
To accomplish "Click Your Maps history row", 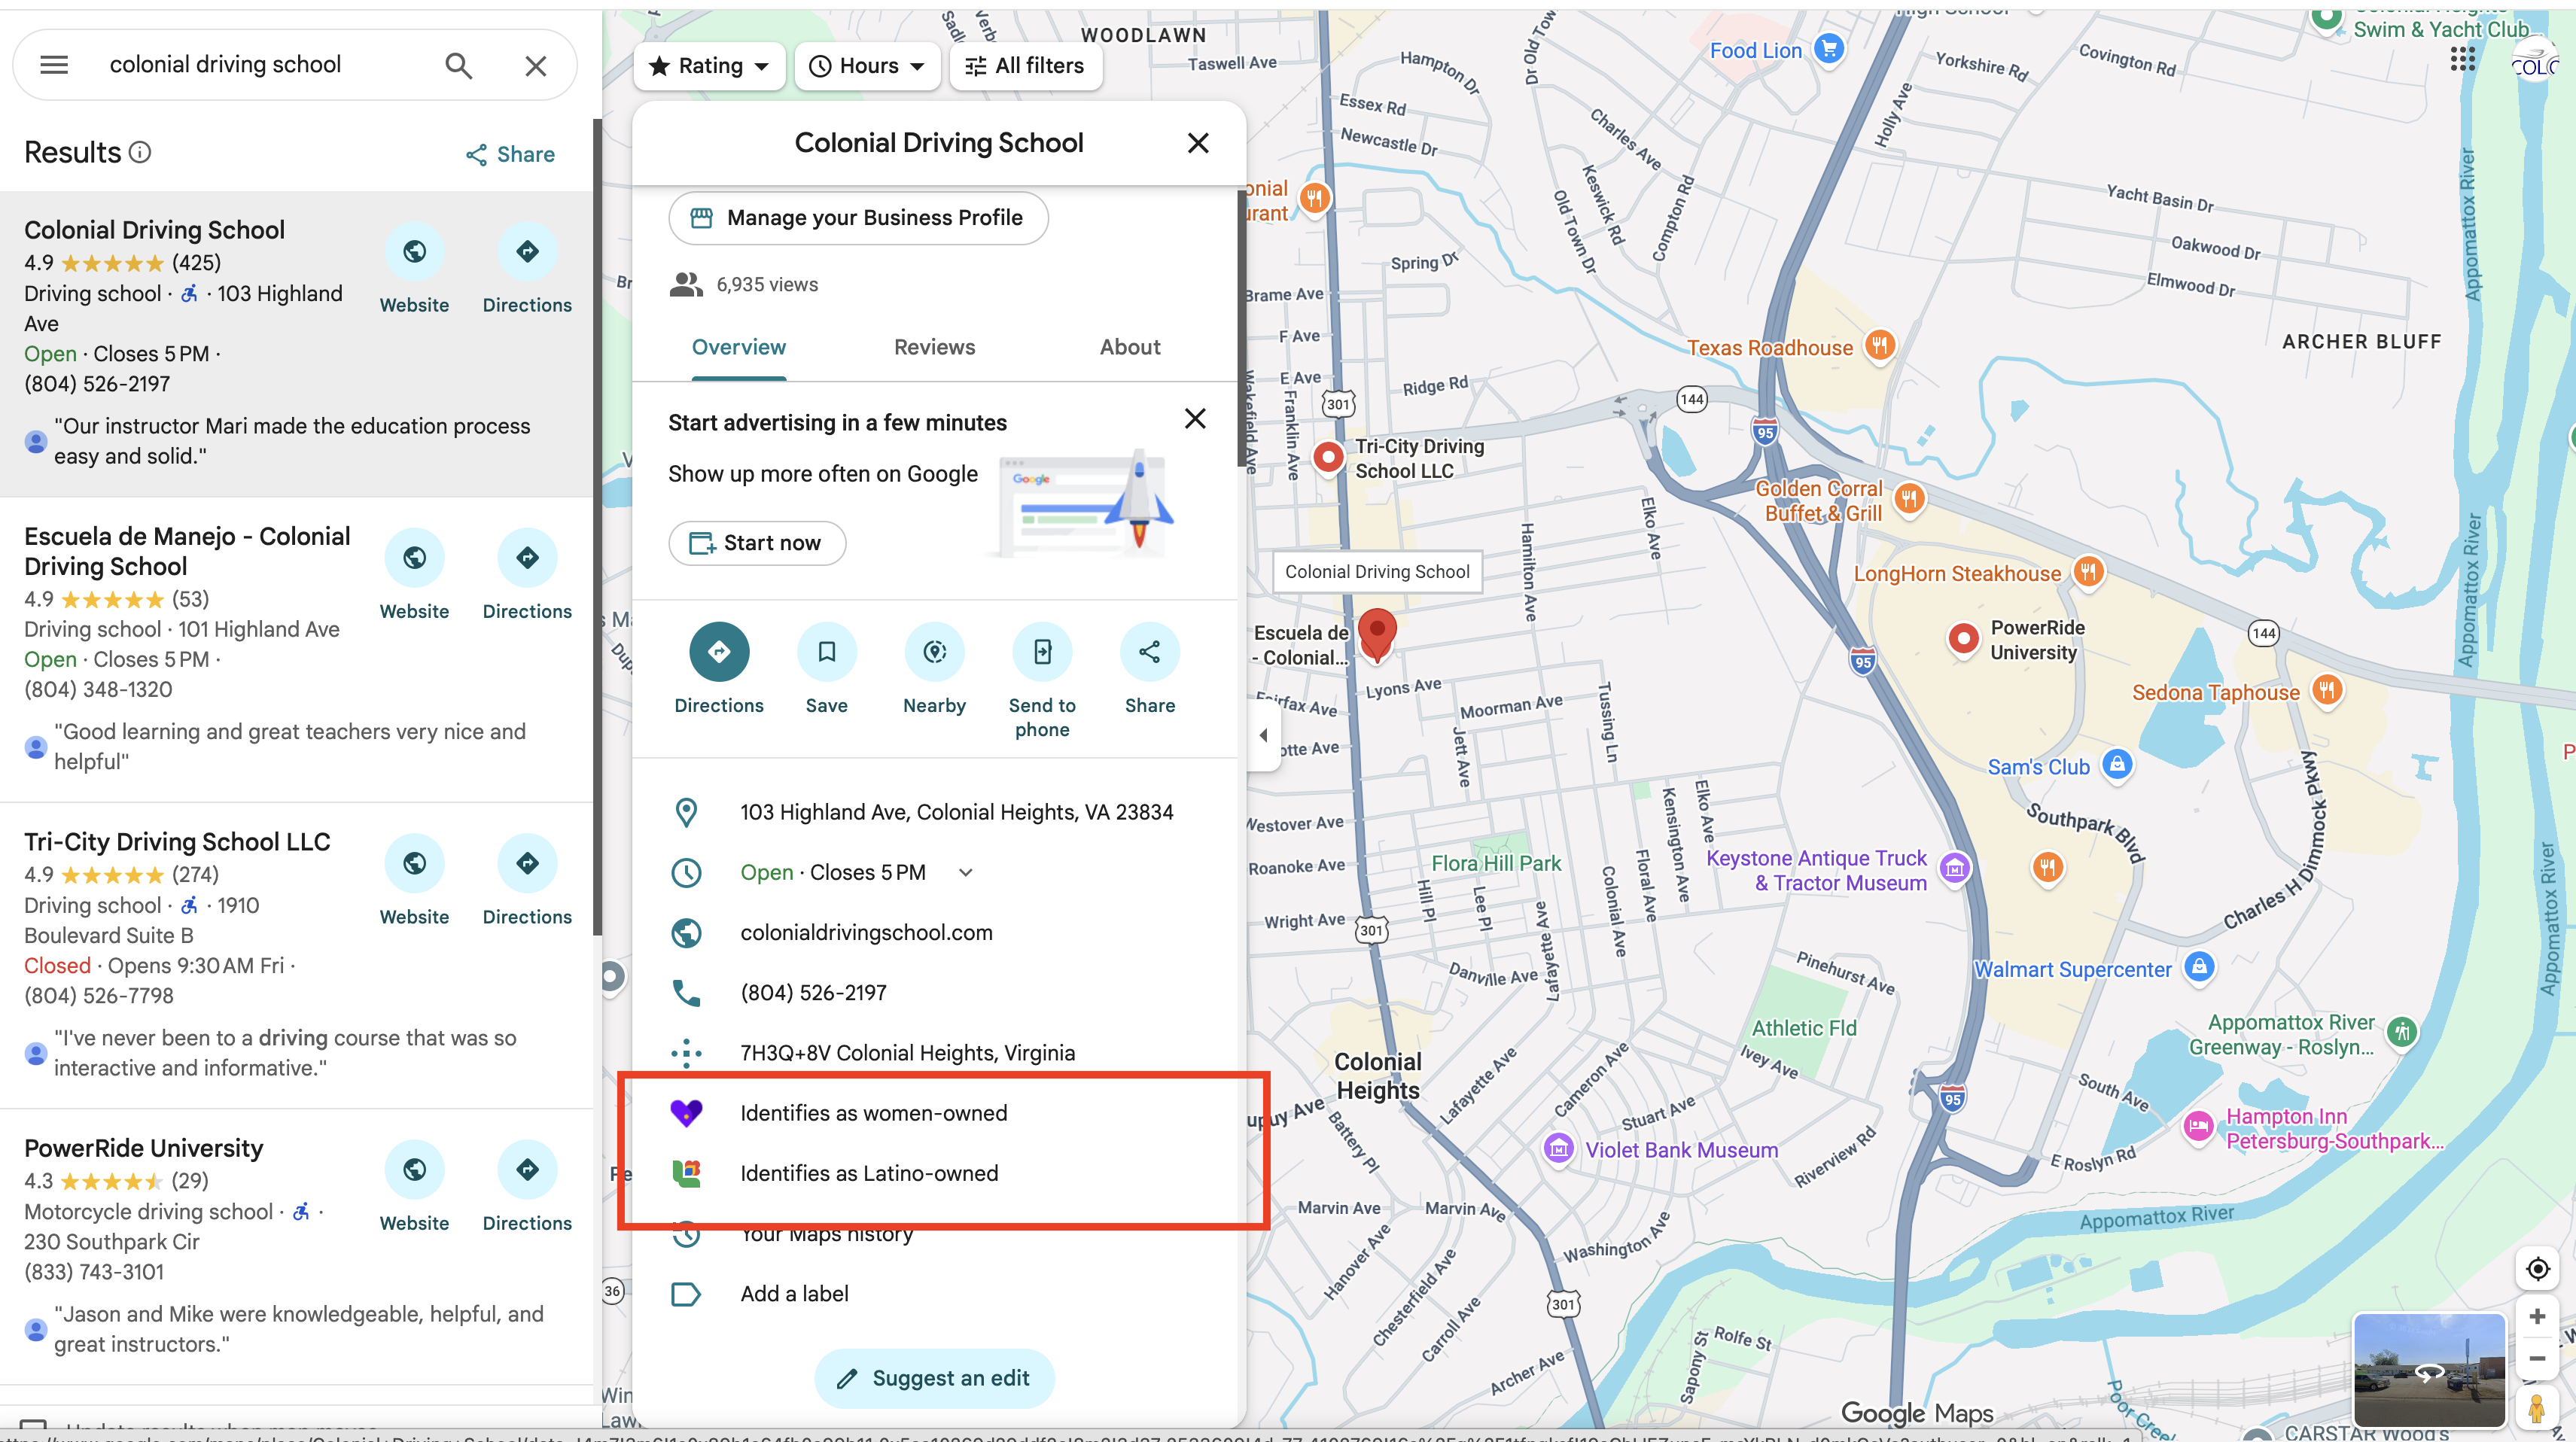I will 826,1234.
